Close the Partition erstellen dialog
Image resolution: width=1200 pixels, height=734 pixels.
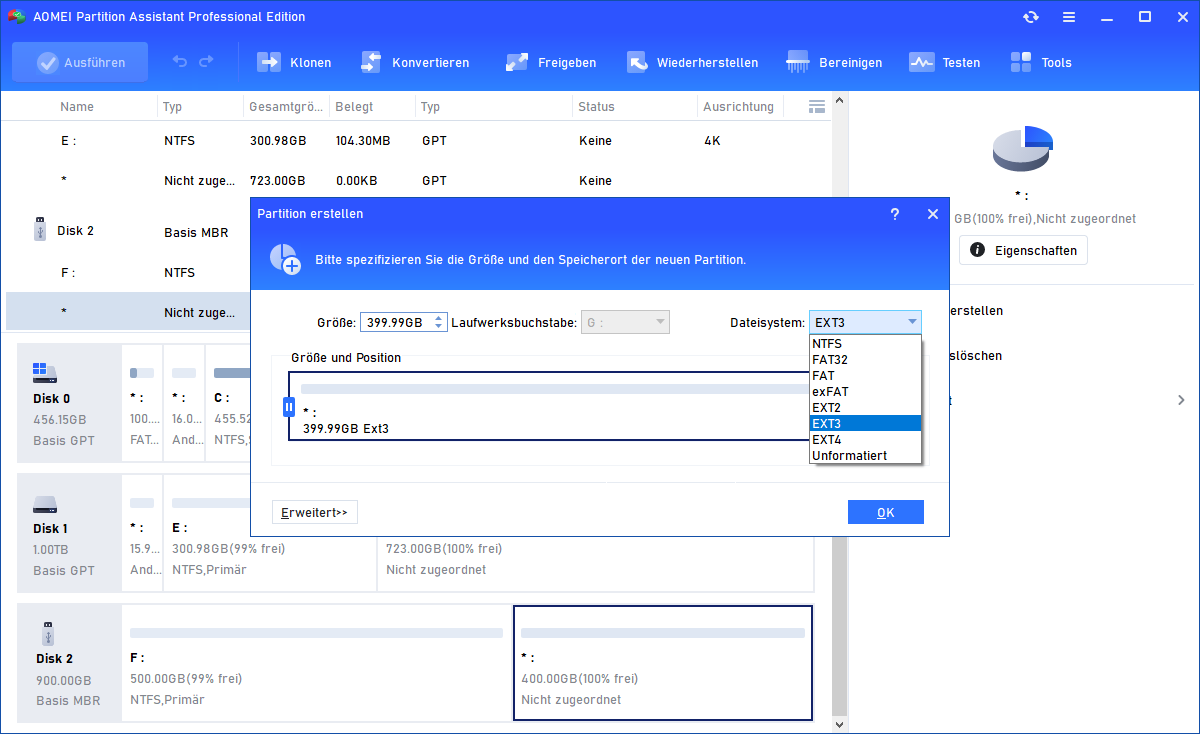point(932,214)
